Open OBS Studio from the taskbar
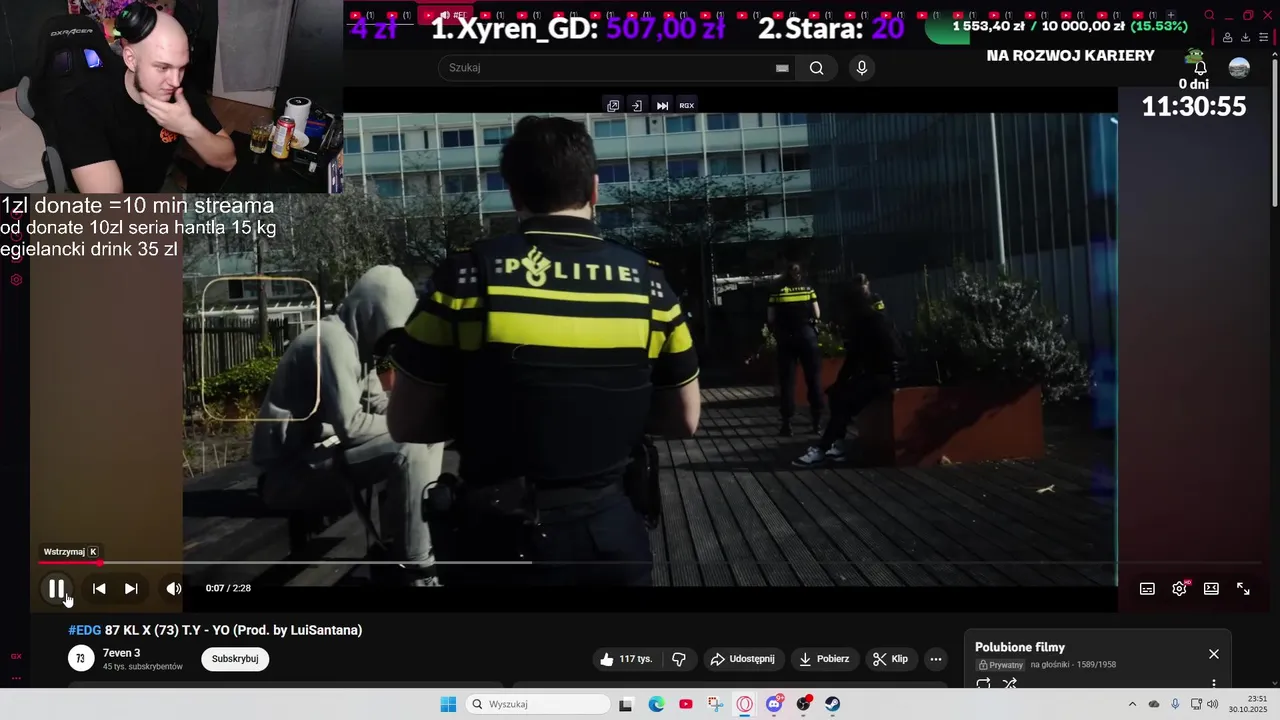Screen dimensions: 1280x720 coord(803,704)
